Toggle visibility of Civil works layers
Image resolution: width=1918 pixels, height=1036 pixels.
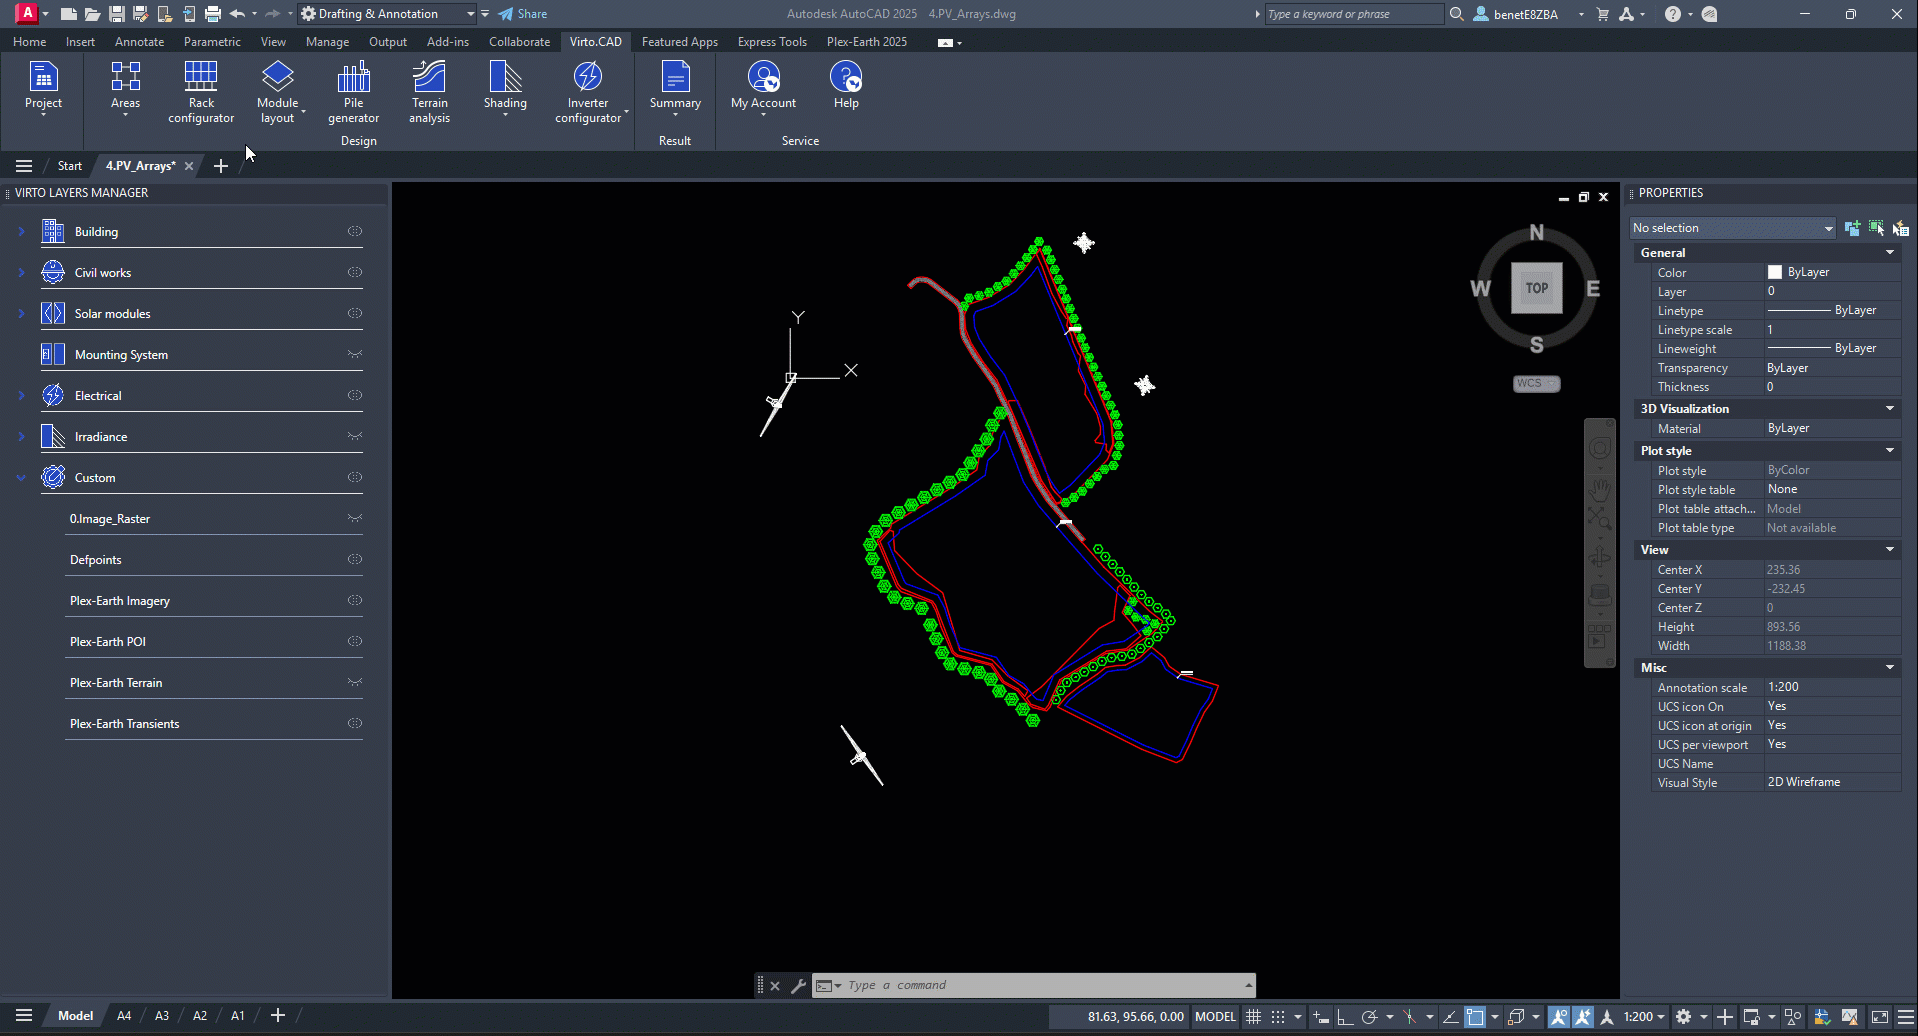[355, 272]
